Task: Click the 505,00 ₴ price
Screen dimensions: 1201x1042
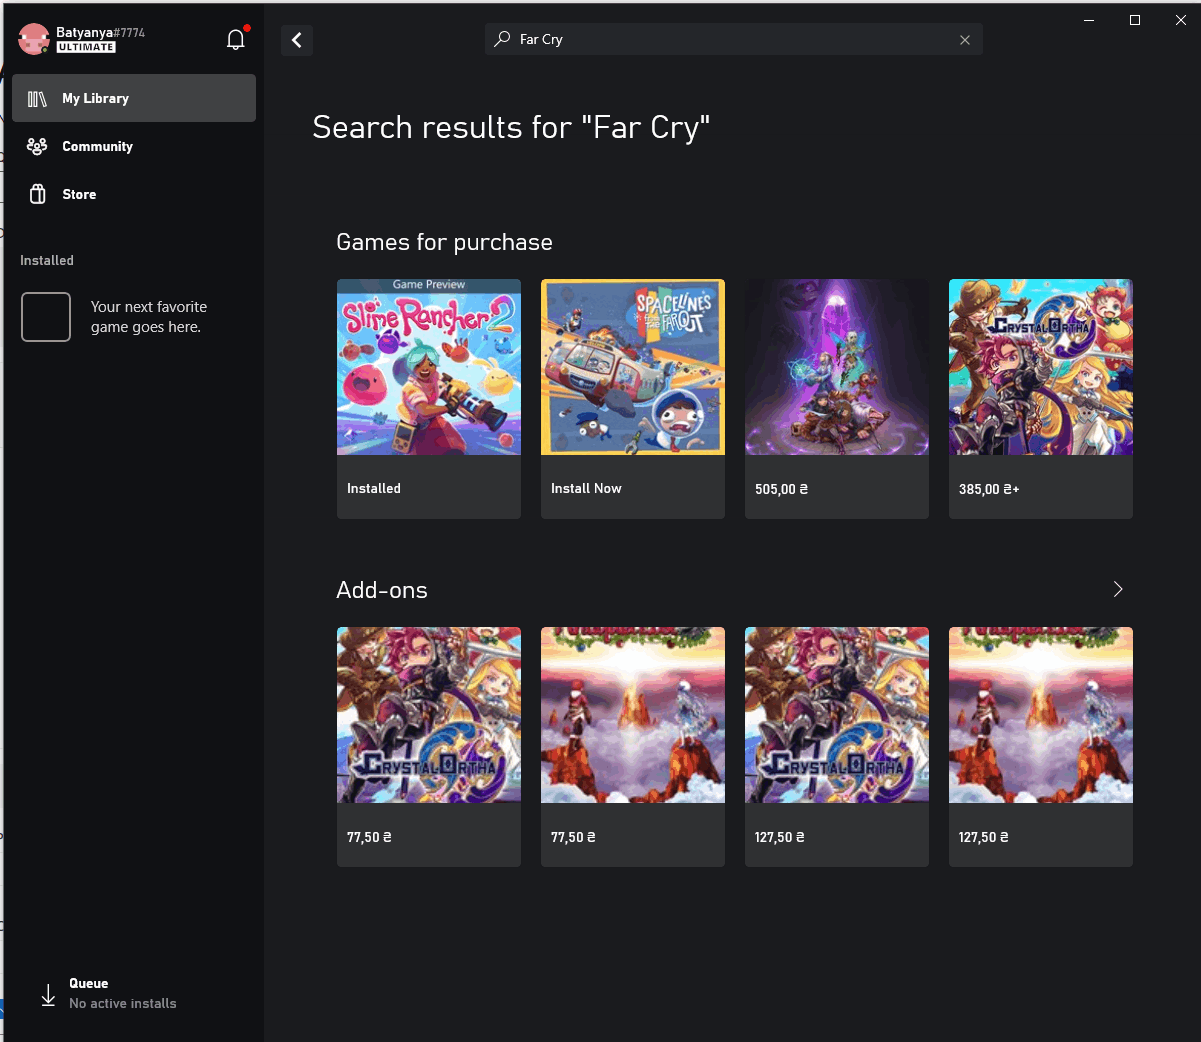Action: [781, 489]
